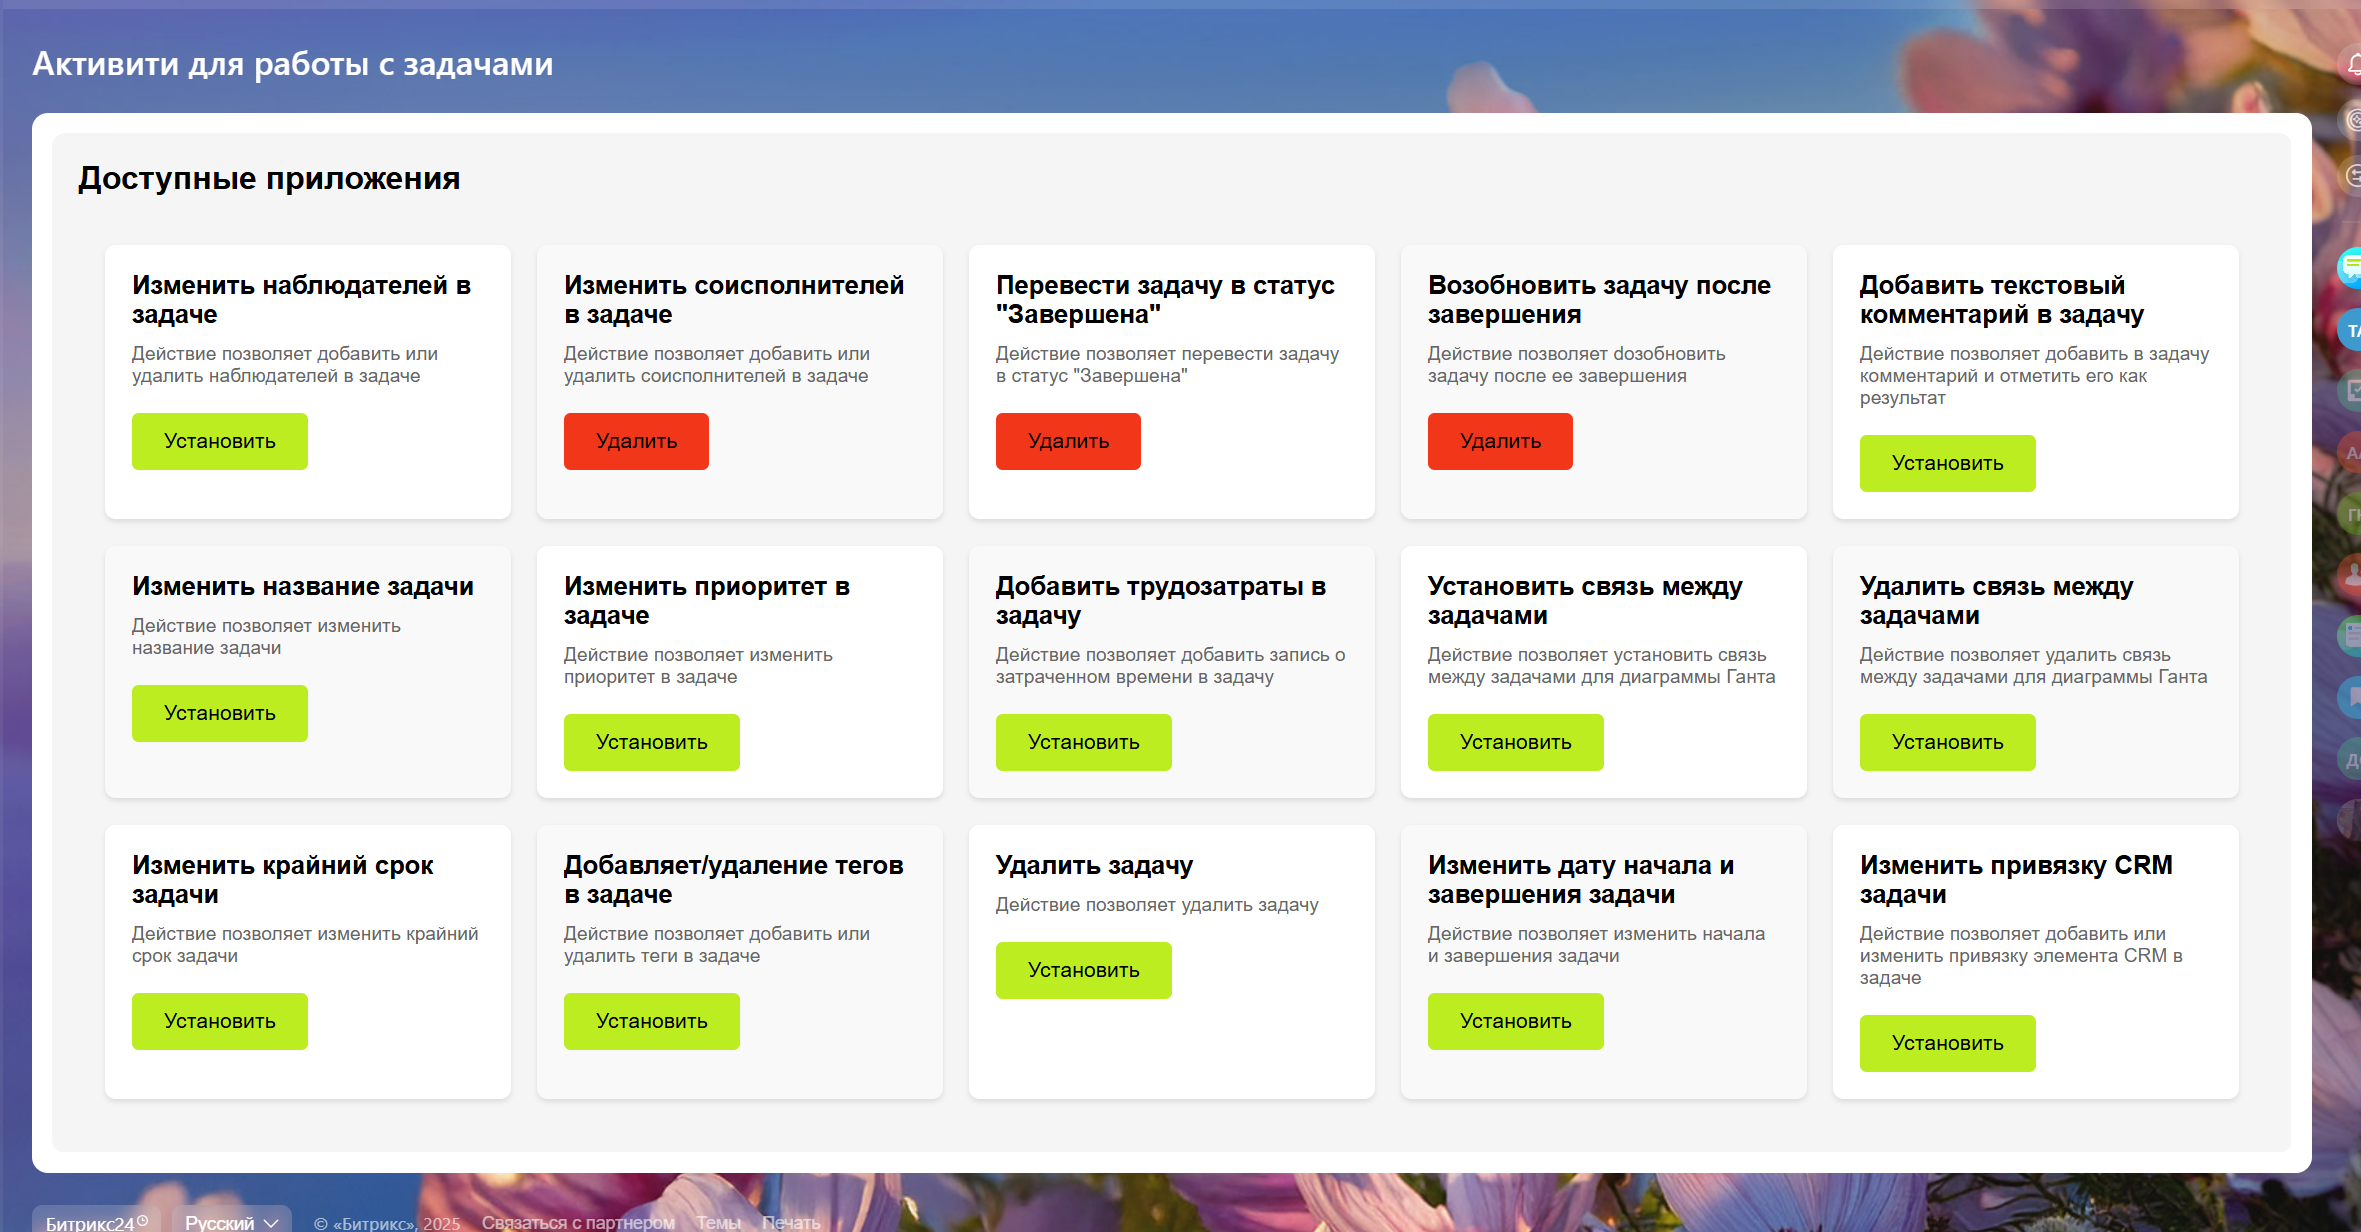Install 'Изменить привязку CRM задачи' app
Screen dimensions: 2361x1232
[x=1947, y=1043]
